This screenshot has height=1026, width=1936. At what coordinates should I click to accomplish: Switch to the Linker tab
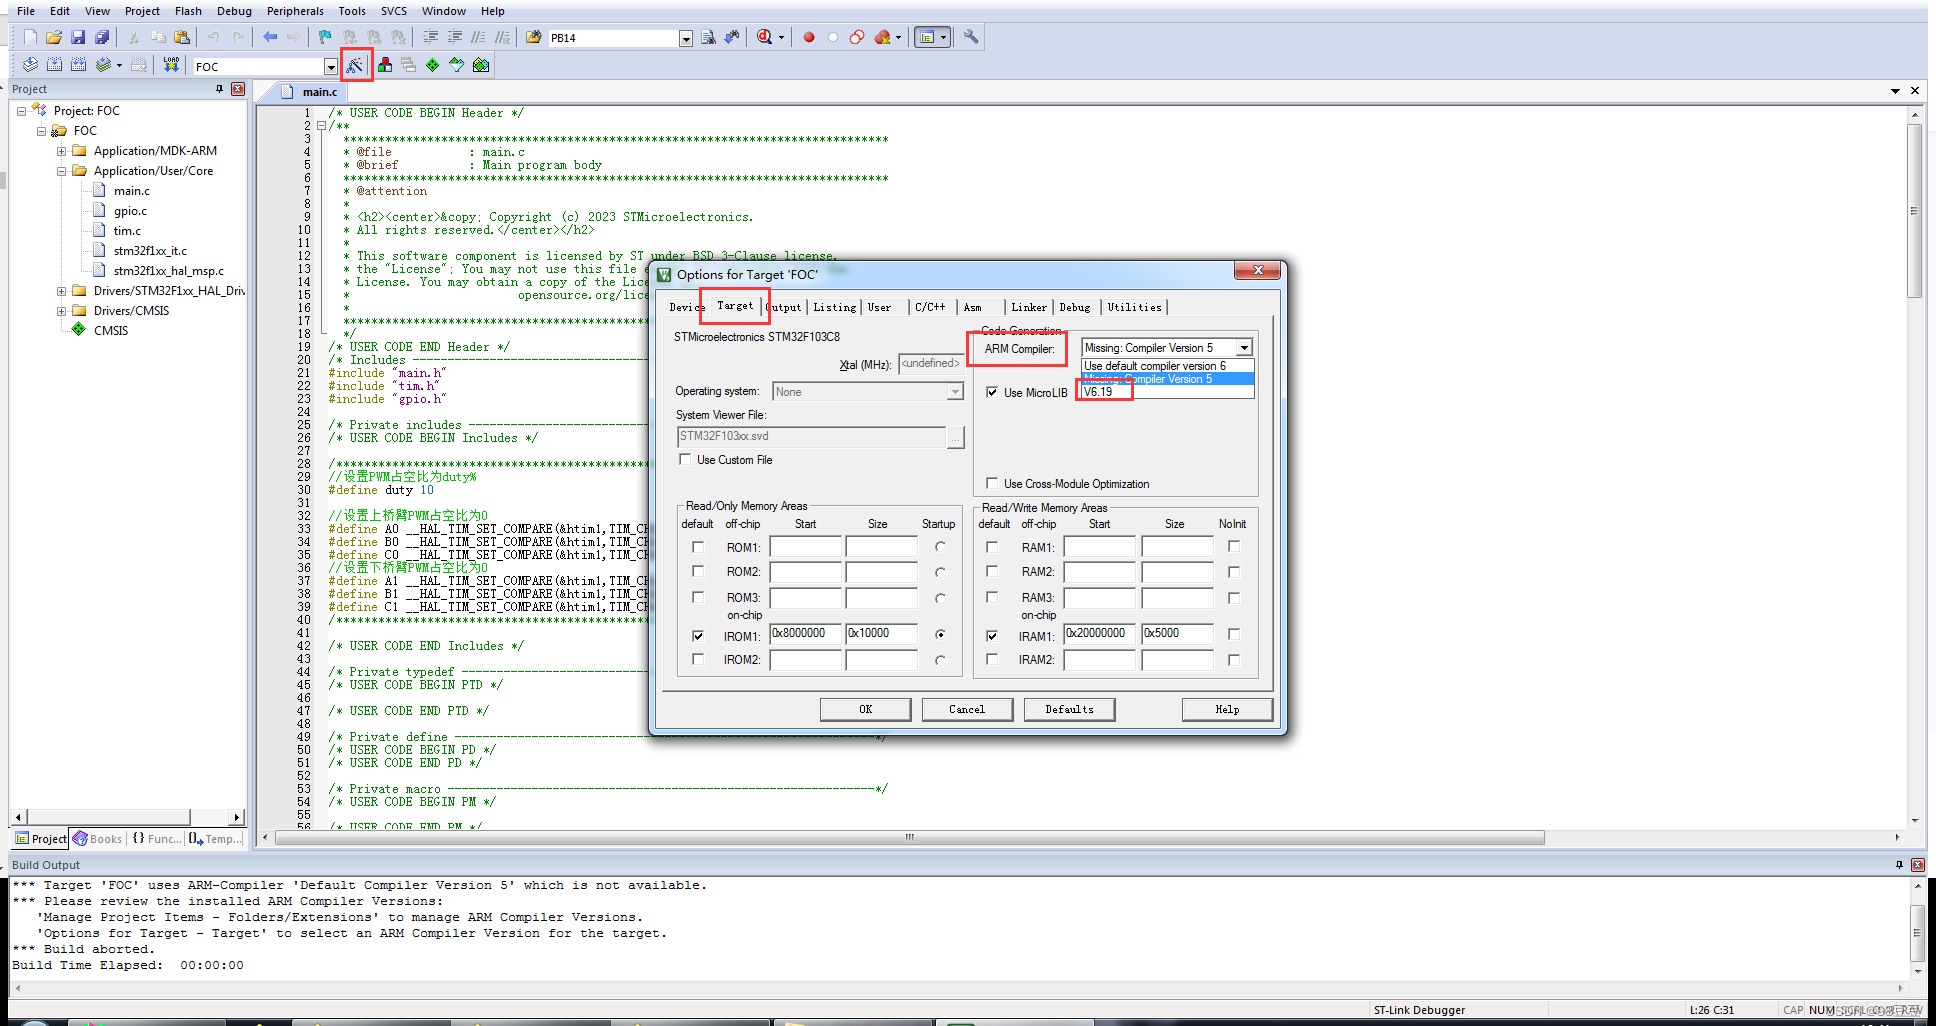tap(1029, 307)
